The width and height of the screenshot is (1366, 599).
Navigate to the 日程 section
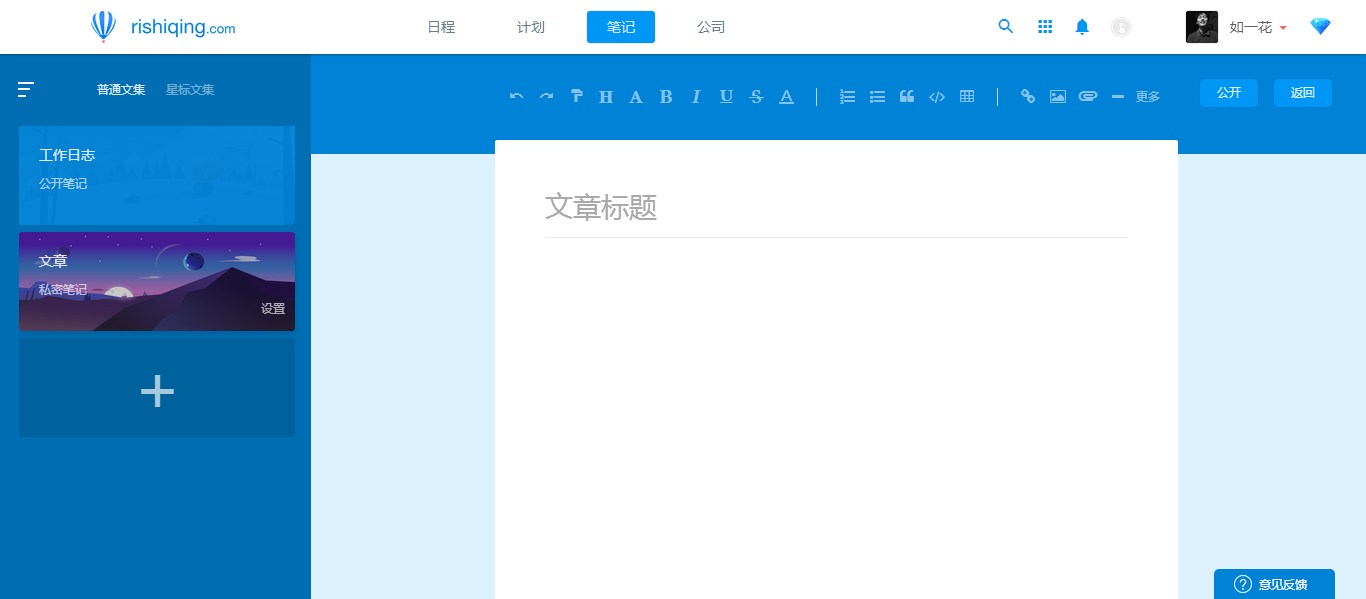(440, 27)
